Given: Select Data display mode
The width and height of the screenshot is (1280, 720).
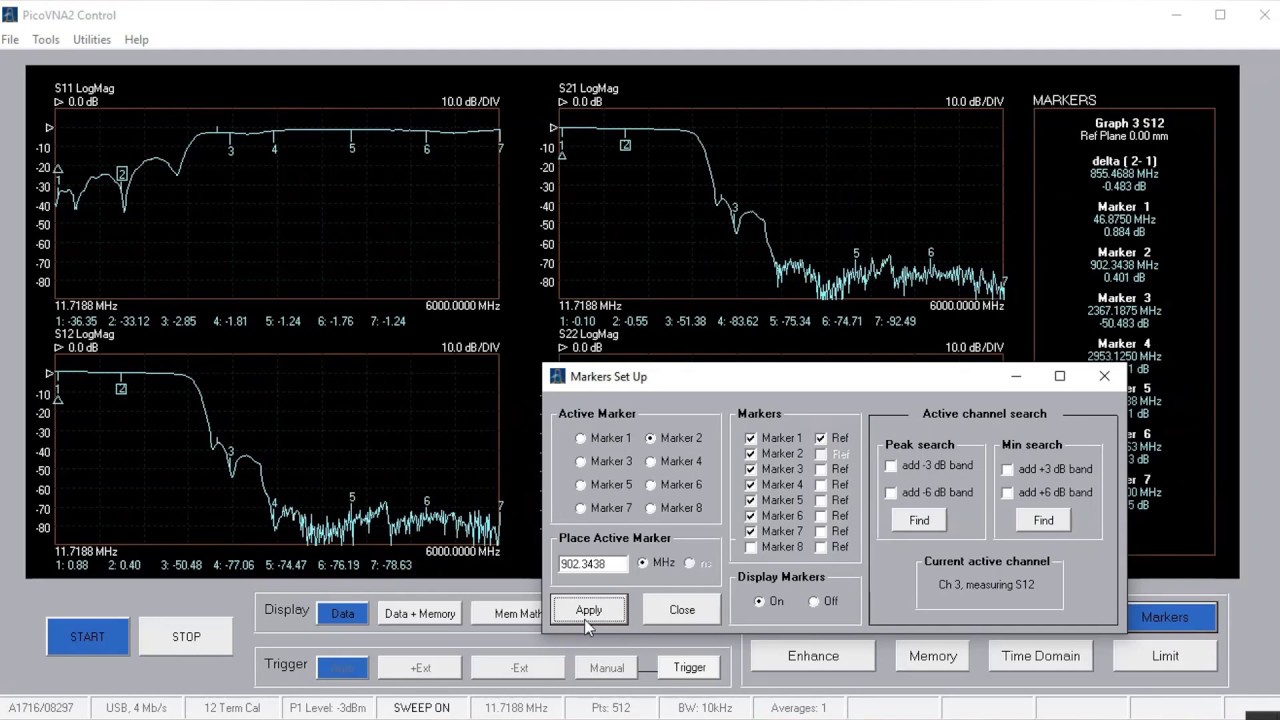Looking at the screenshot, I should [x=342, y=614].
